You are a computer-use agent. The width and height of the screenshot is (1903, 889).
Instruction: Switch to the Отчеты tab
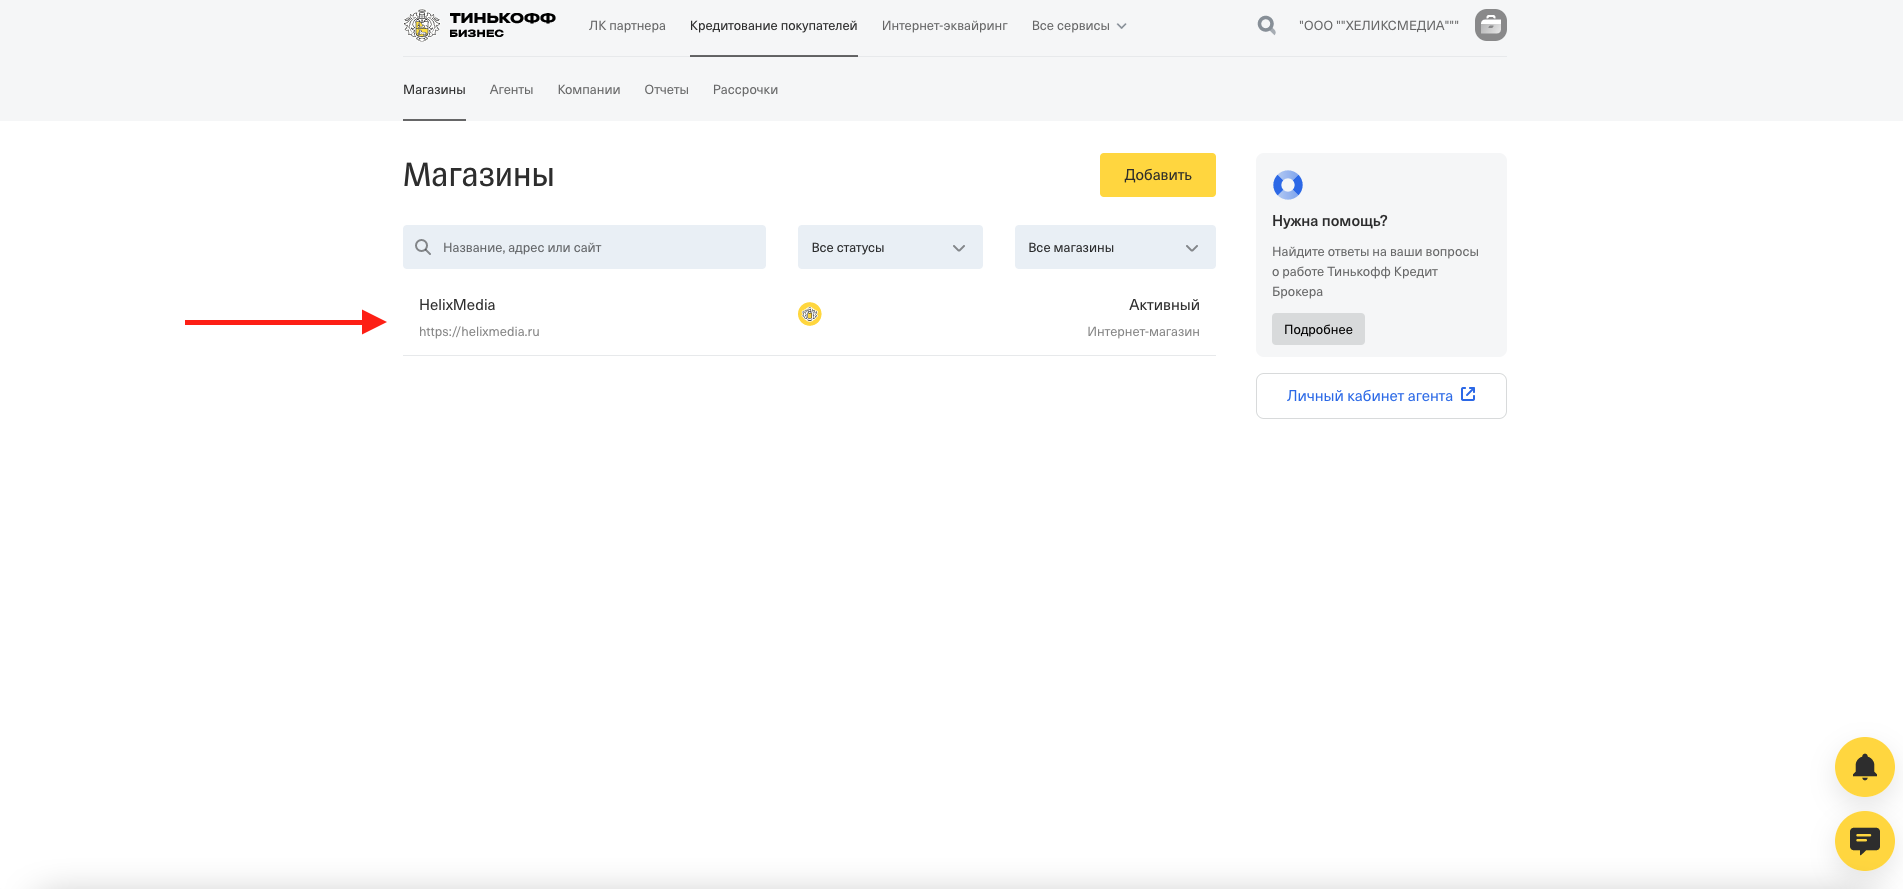(667, 90)
